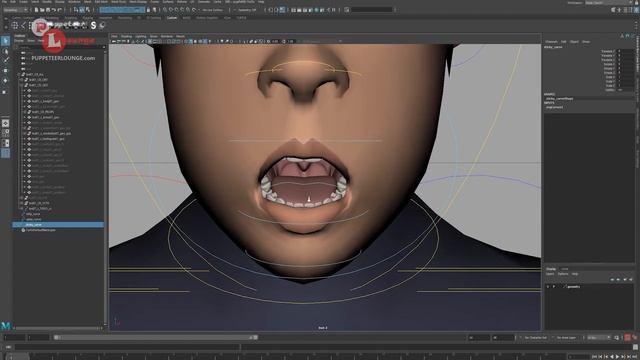The image size is (640, 360).
Task: Click the Open Scene icon in status line
Action: pos(42,9)
